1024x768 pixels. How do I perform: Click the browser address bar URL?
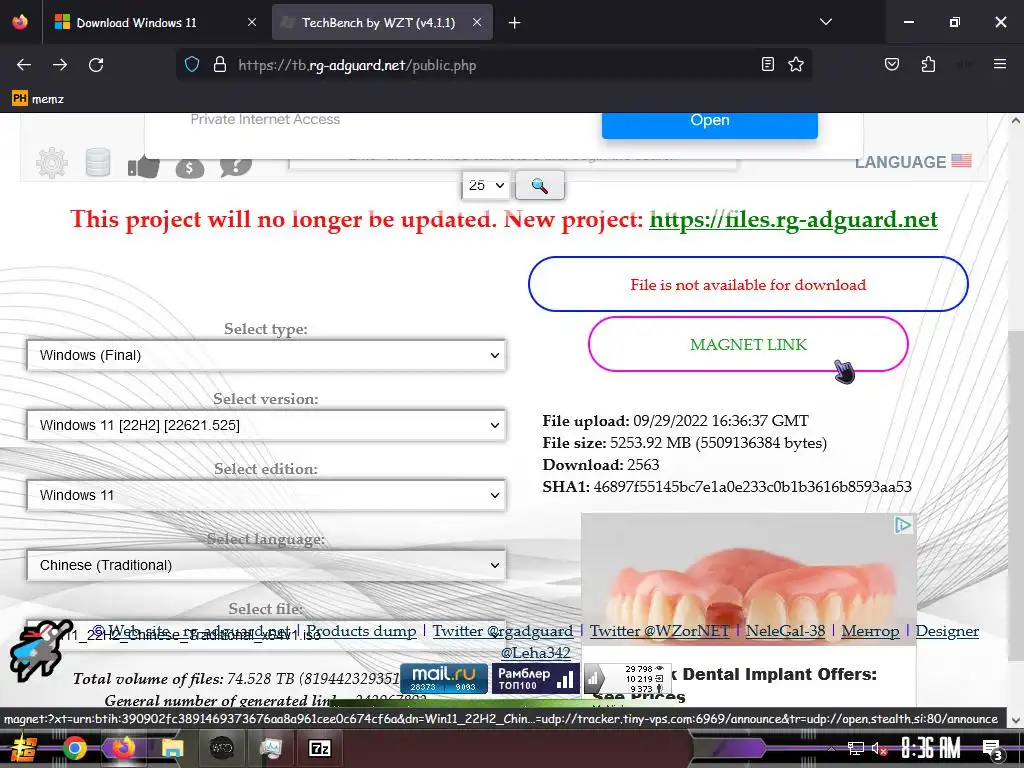357,65
